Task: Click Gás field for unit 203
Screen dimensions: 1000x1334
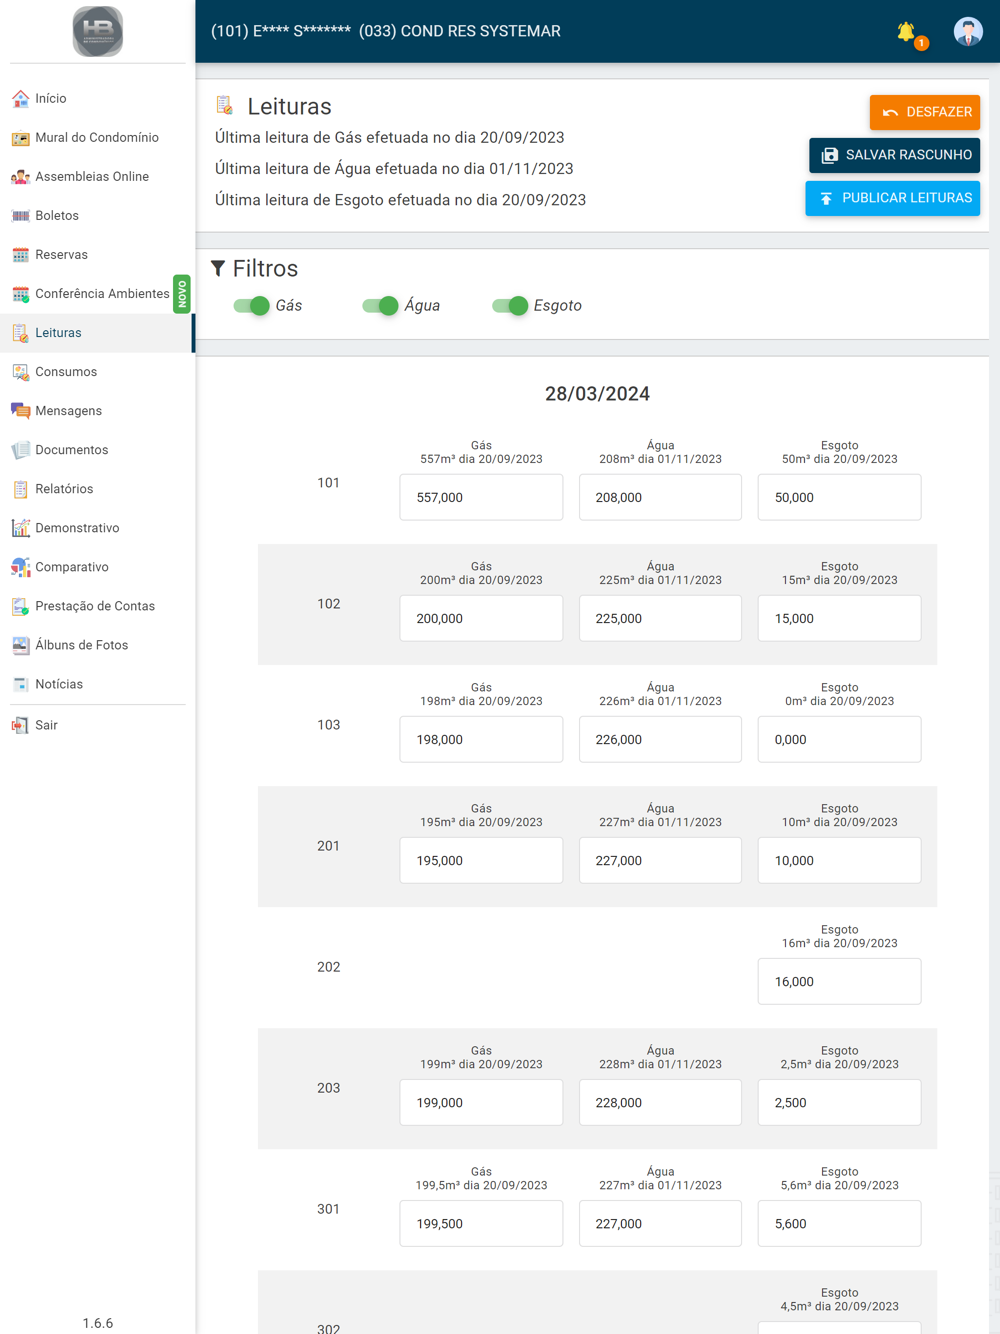Action: [x=481, y=1102]
